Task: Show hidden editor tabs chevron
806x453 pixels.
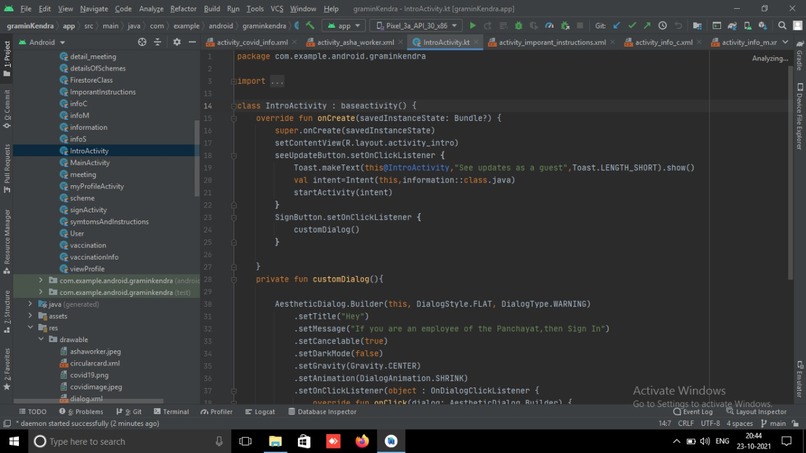Action: (x=785, y=42)
